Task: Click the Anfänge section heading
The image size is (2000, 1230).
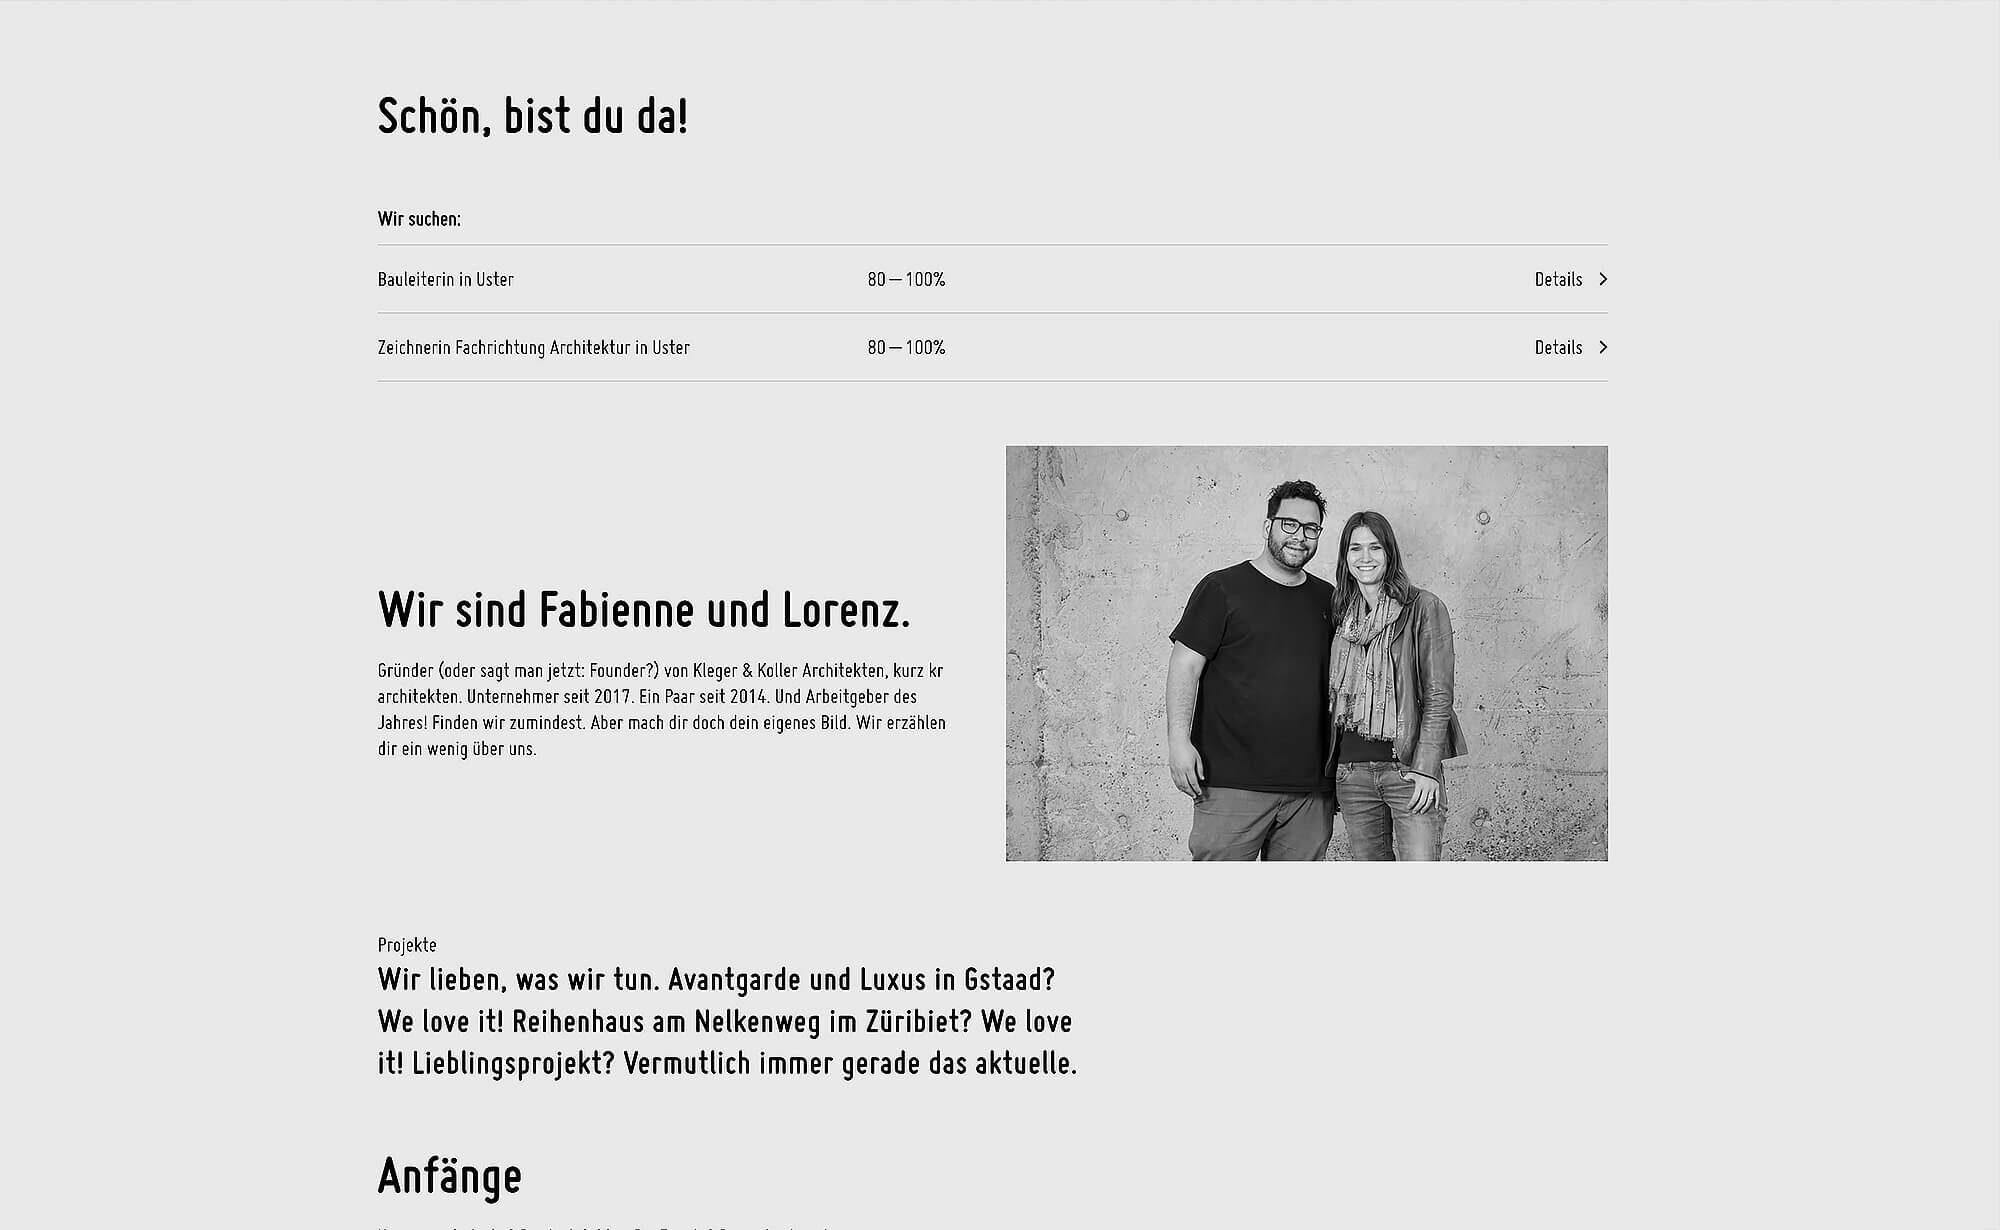Action: pos(450,1176)
